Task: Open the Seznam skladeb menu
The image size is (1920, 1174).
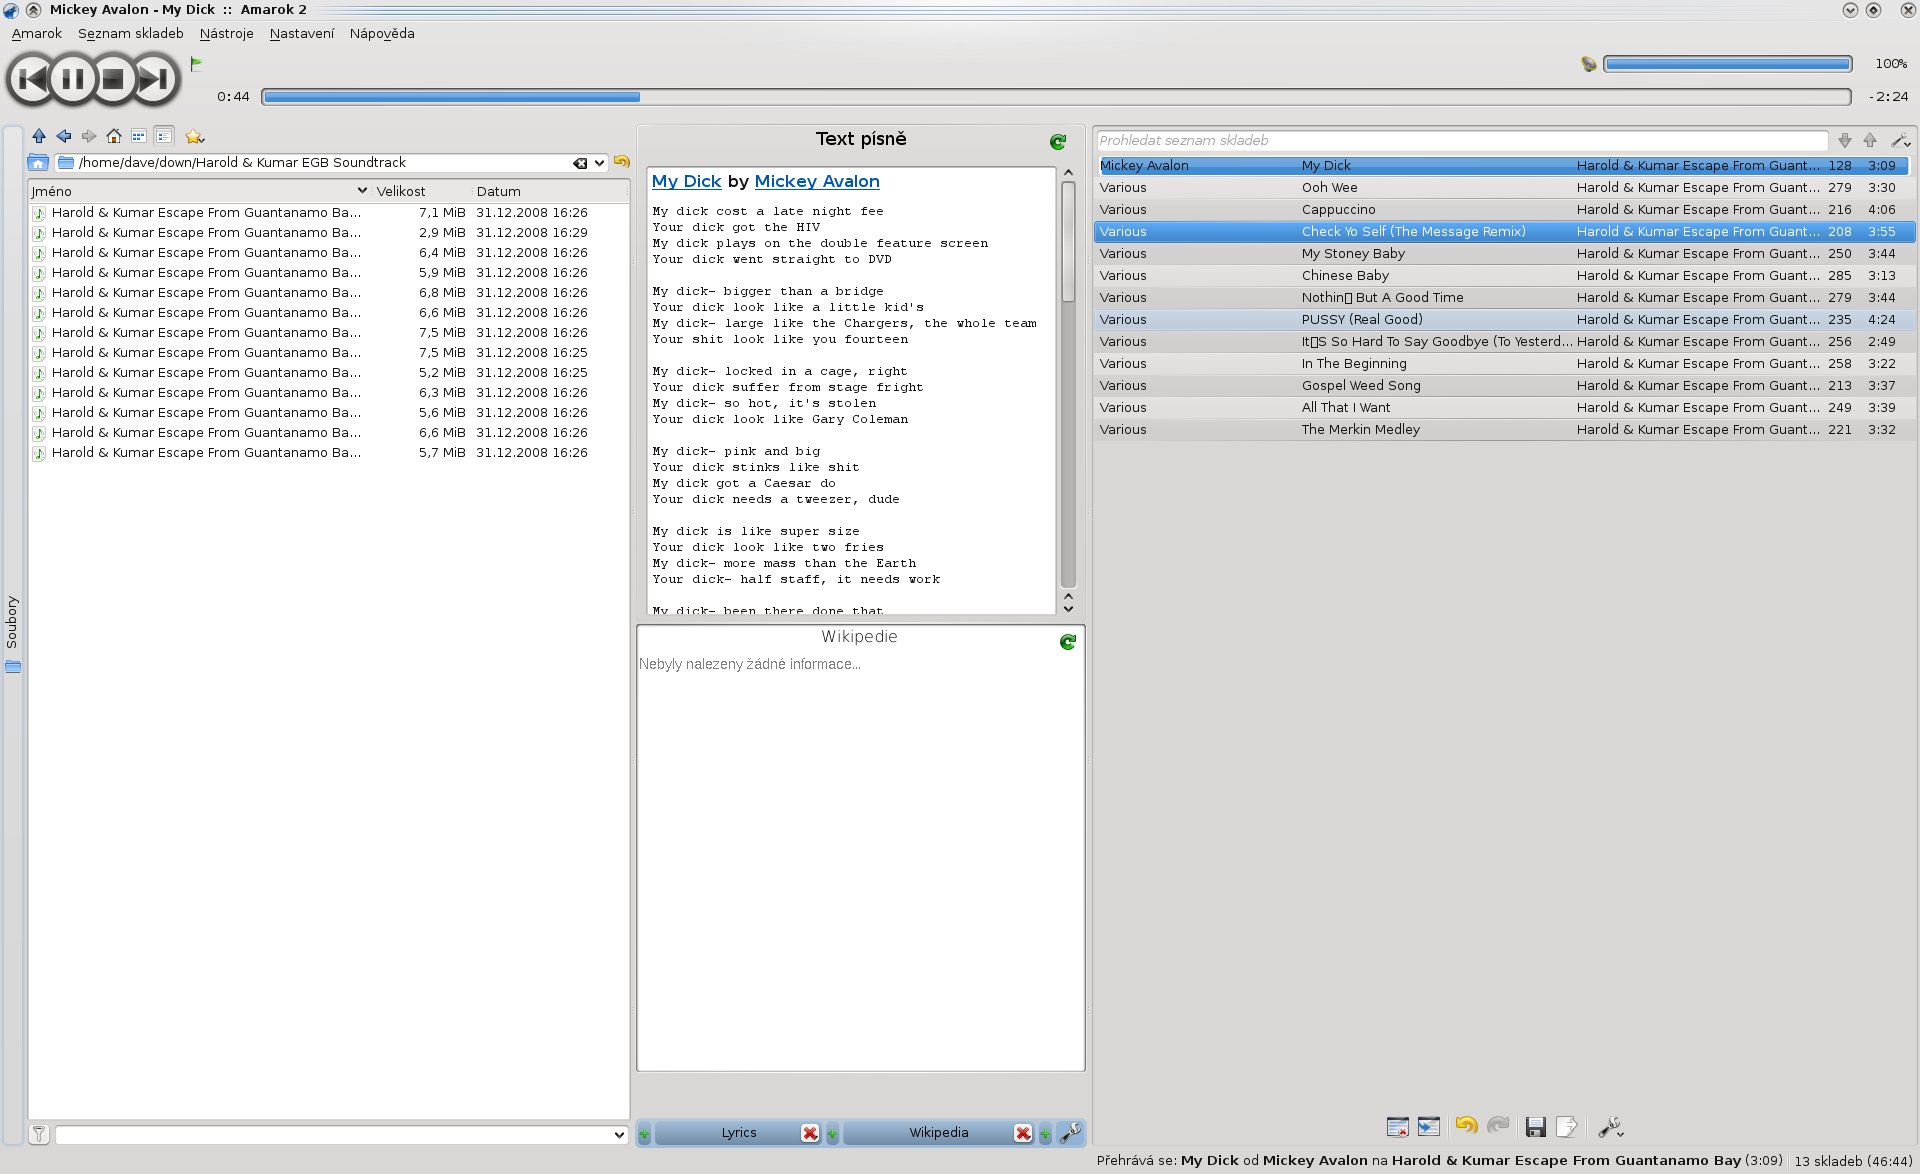Action: [x=131, y=34]
